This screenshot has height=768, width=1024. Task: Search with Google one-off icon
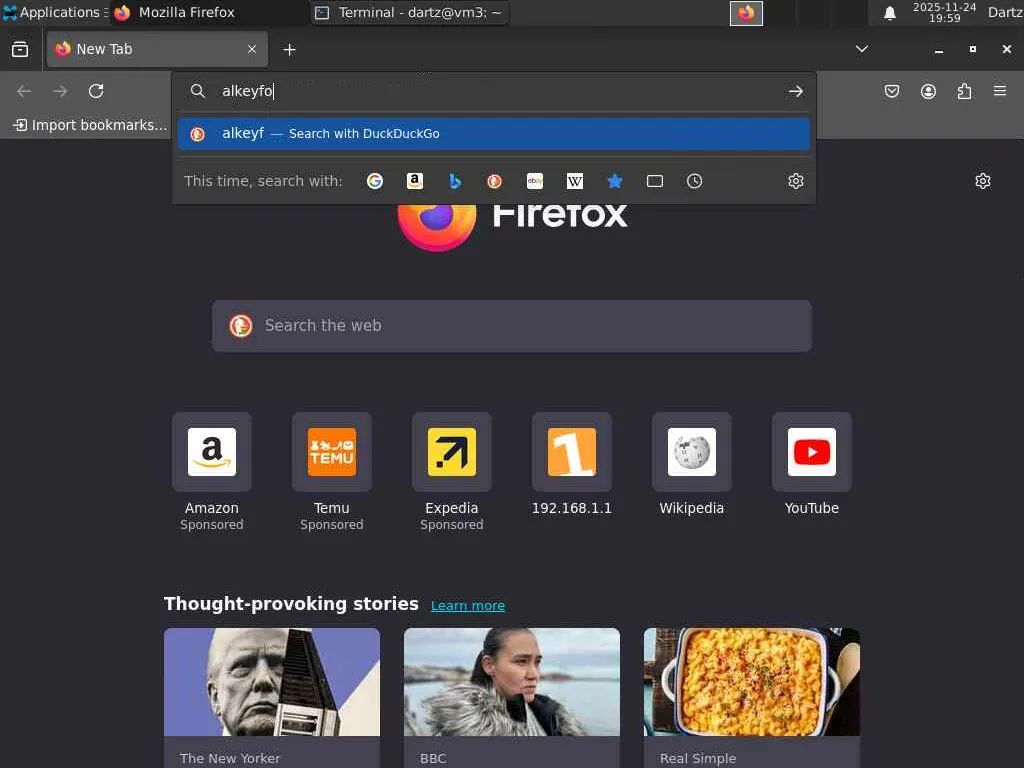[x=375, y=181]
